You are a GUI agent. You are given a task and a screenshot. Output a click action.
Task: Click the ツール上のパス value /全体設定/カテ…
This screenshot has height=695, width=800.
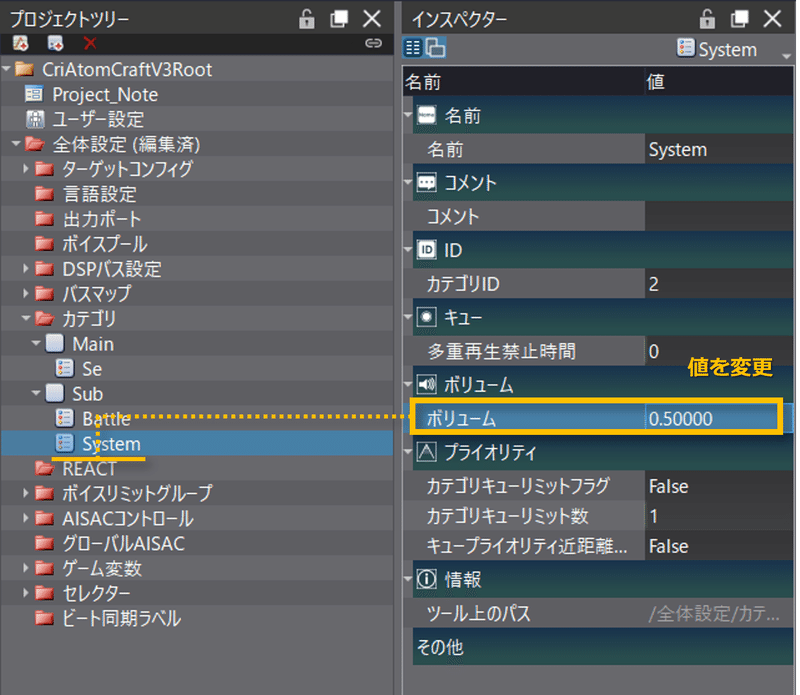tap(718, 613)
